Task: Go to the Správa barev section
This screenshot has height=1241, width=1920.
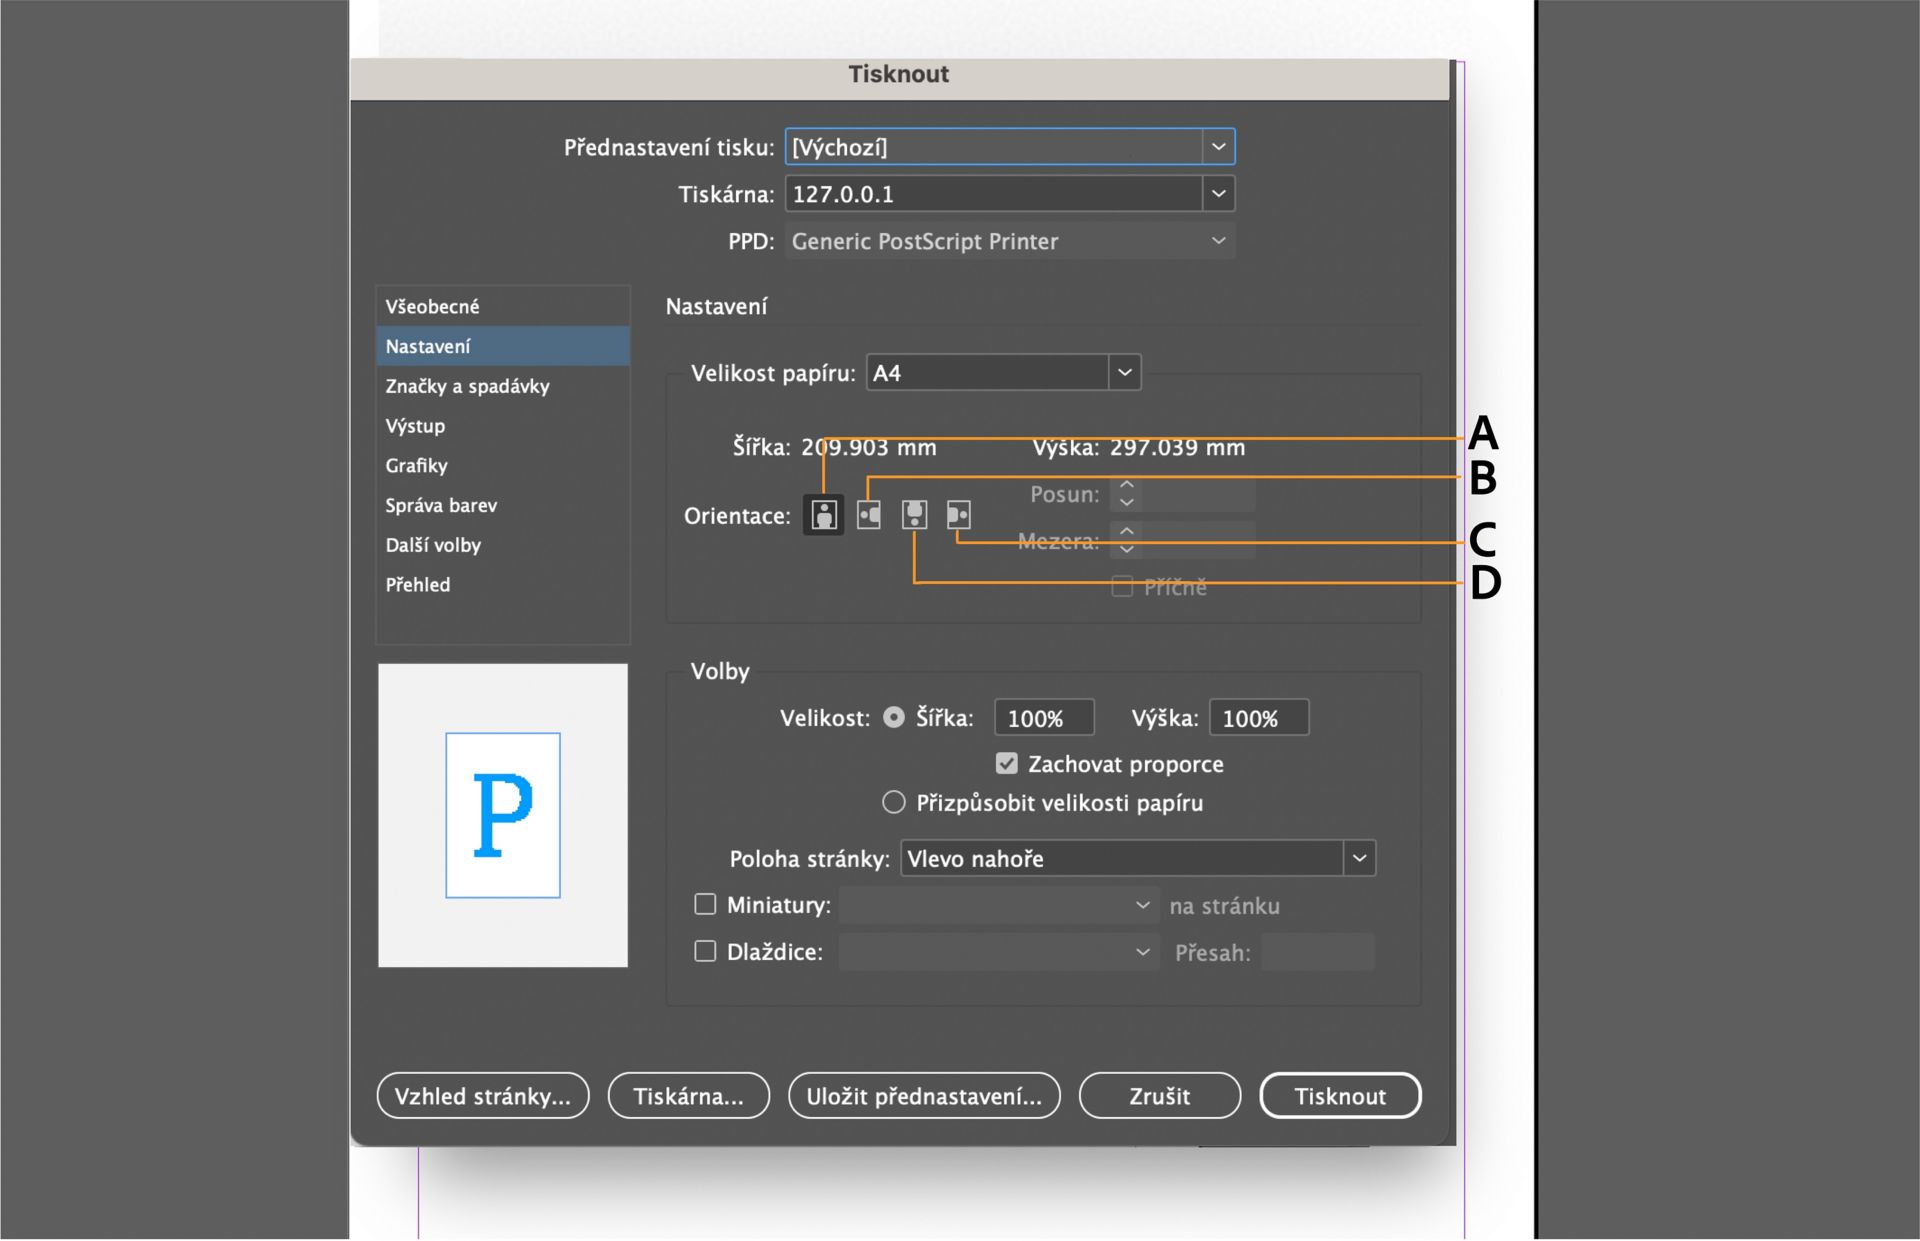Action: click(x=441, y=505)
